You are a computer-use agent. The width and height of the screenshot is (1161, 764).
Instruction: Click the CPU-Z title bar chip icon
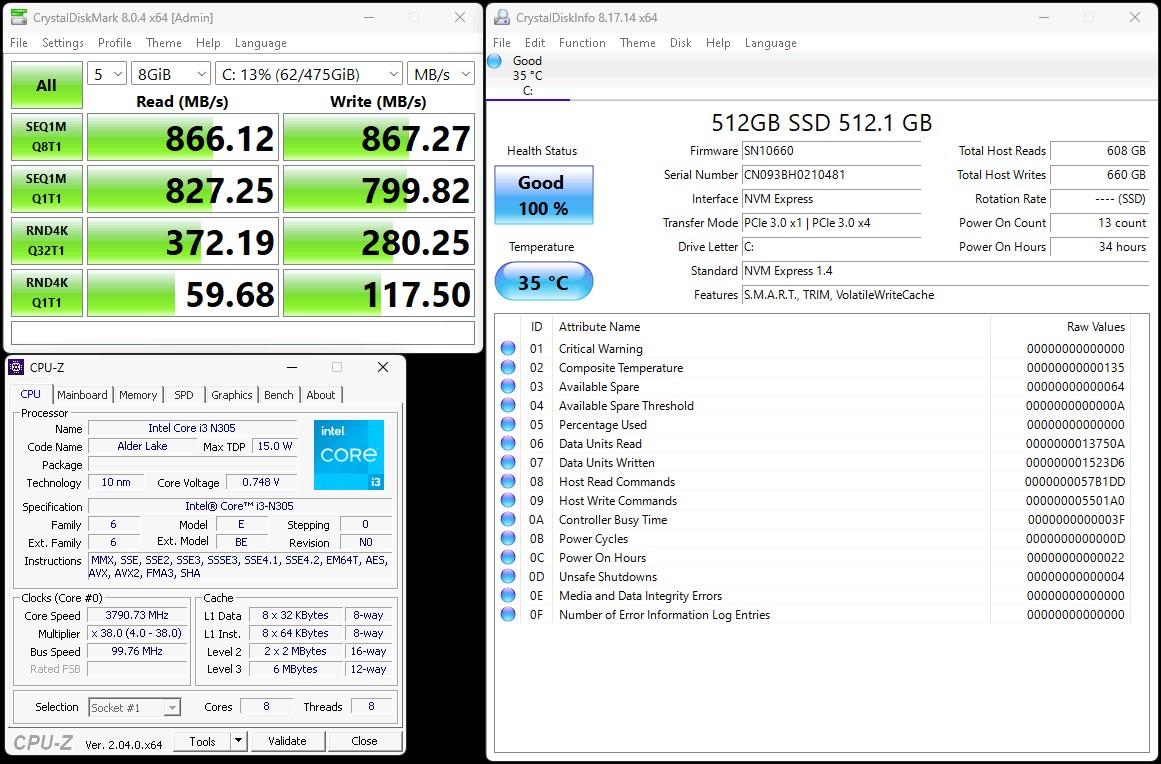[16, 367]
